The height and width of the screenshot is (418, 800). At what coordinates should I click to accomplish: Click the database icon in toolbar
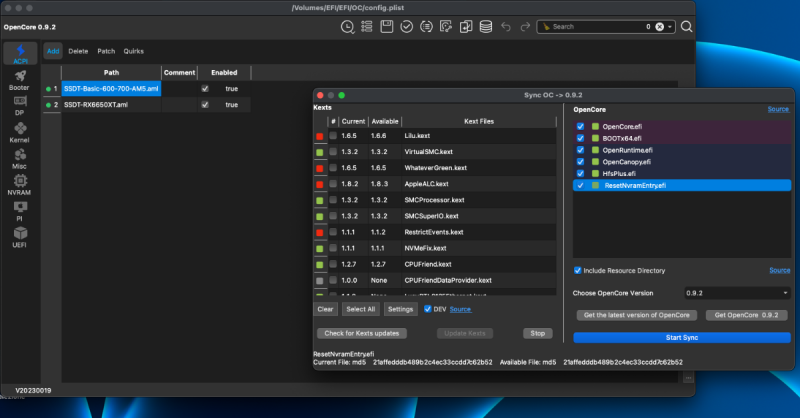(485, 27)
